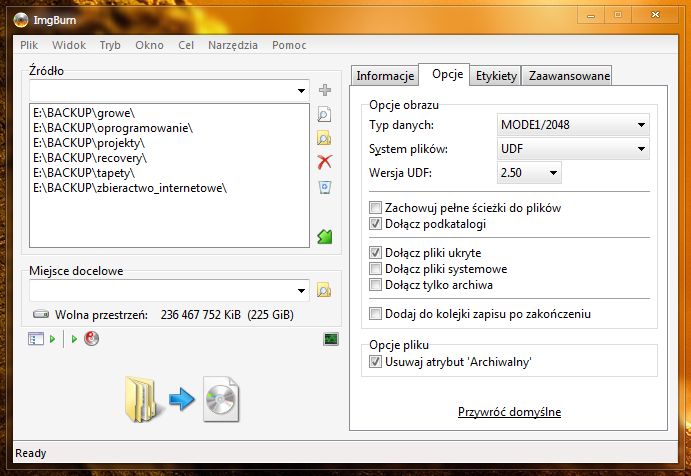Viewport: 691px width, 476px height.
Task: Switch to the Zaawansowane tab
Action: pos(569,76)
